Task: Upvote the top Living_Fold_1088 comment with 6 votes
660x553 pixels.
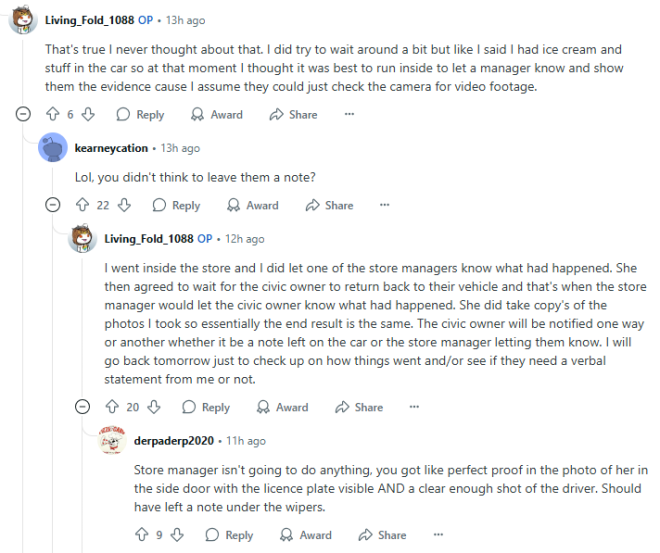Action: (x=54, y=115)
